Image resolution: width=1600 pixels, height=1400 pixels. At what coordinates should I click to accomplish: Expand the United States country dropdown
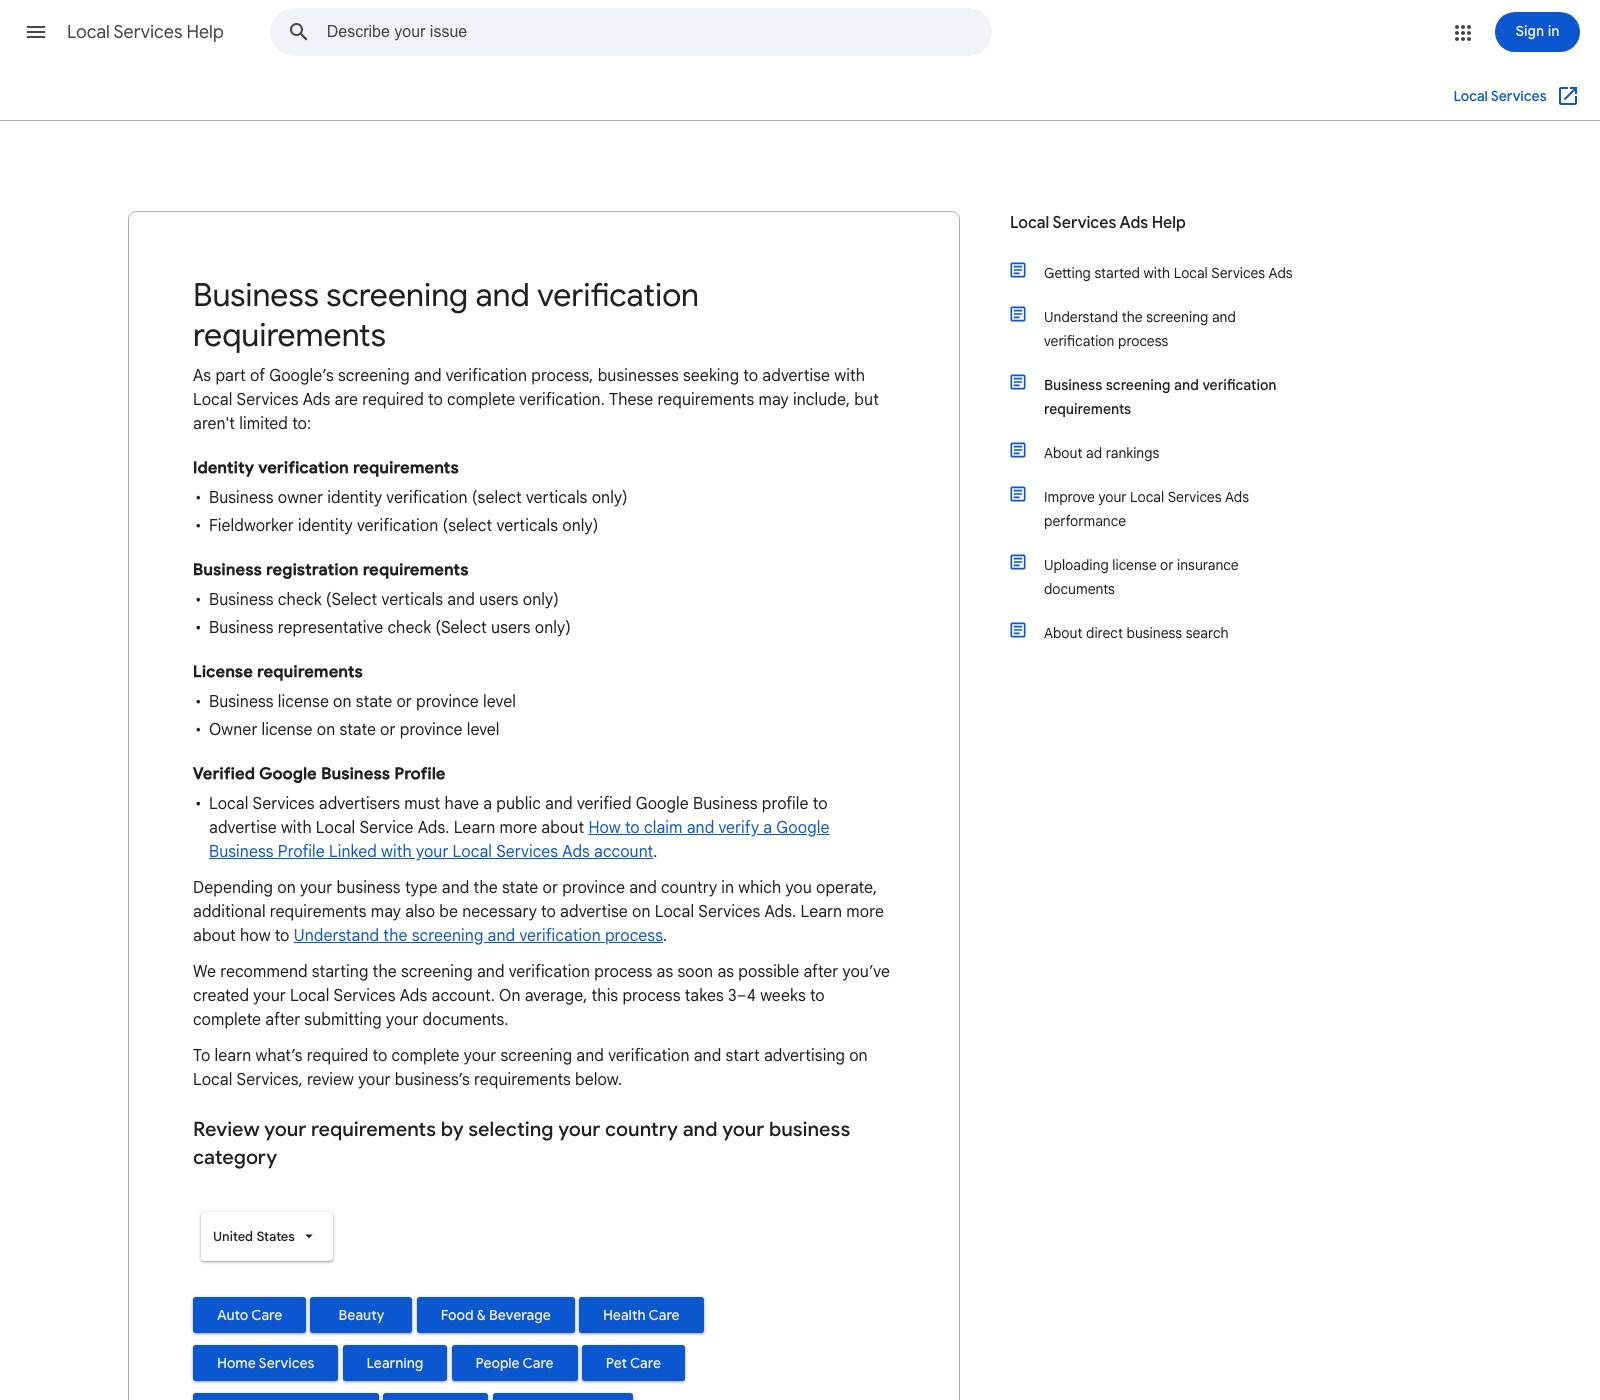coord(266,1236)
